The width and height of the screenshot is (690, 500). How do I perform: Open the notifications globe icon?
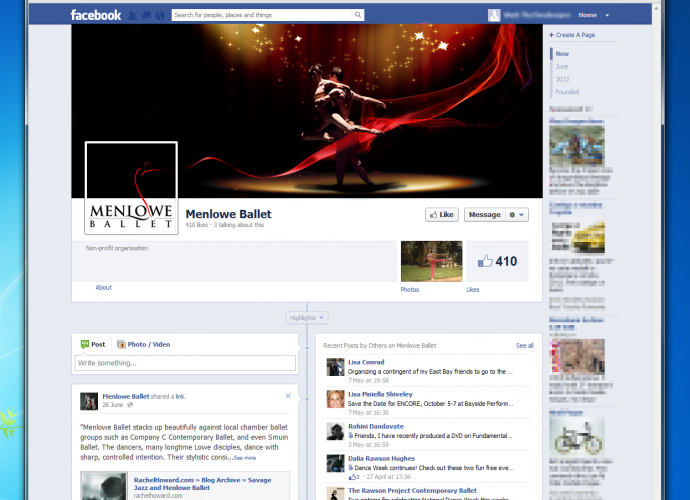coord(160,15)
